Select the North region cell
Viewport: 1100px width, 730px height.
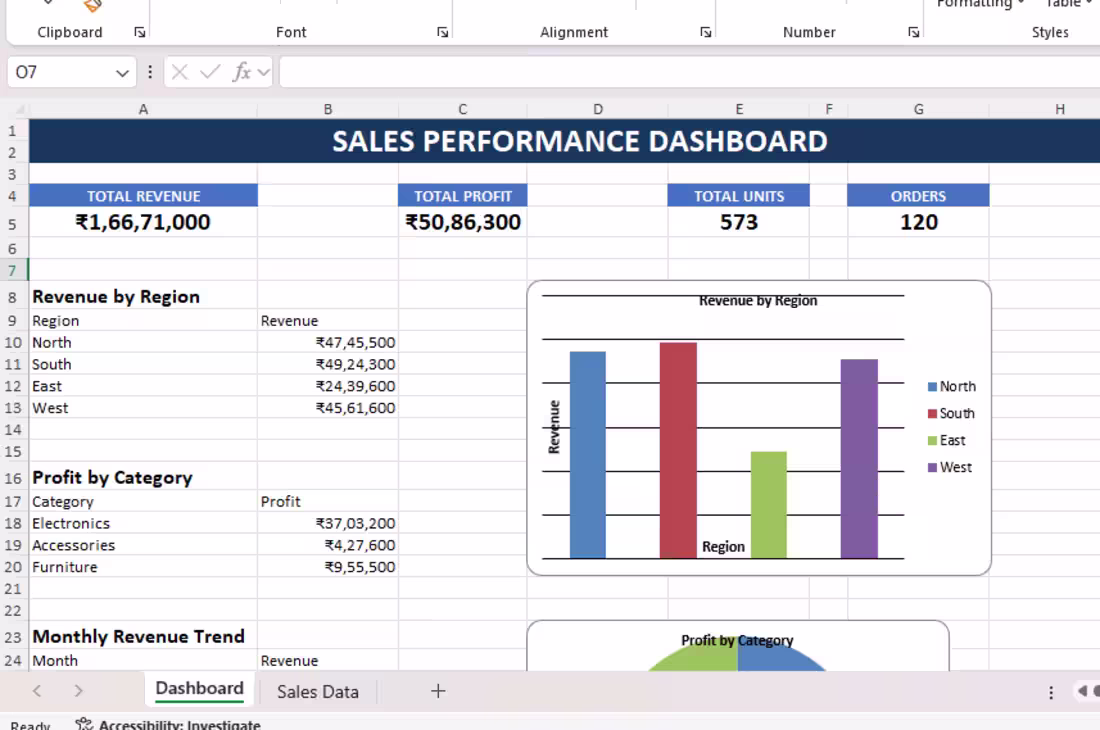pos(143,342)
